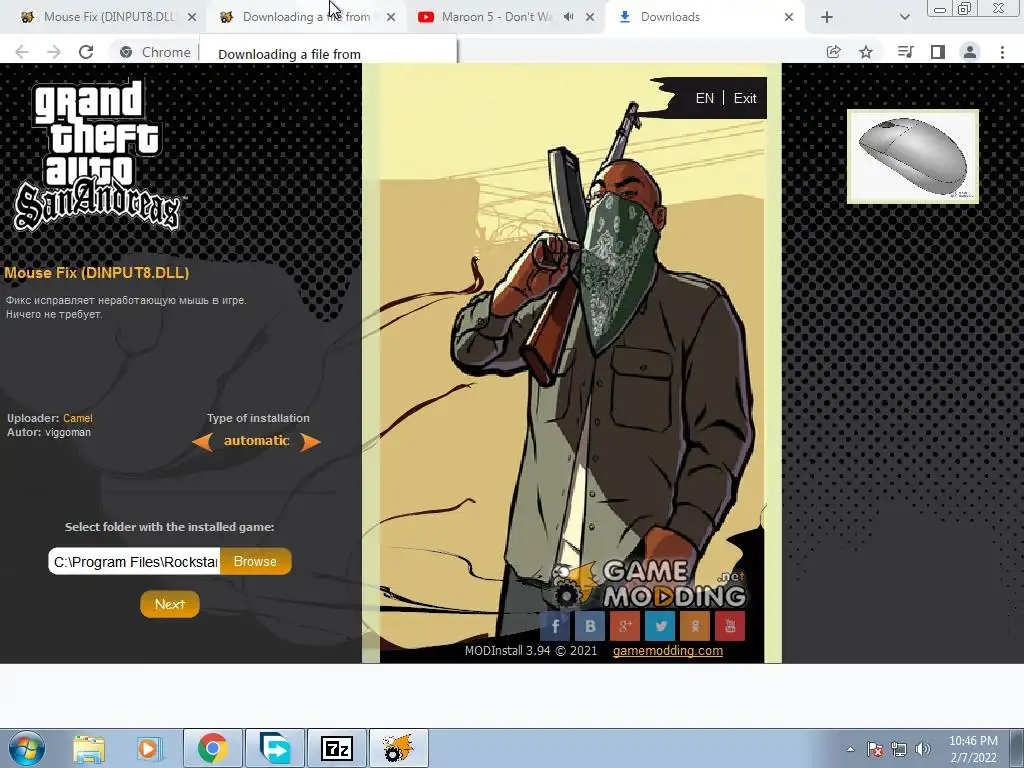Mute the Maroon 5 tab audio icon

tap(569, 17)
